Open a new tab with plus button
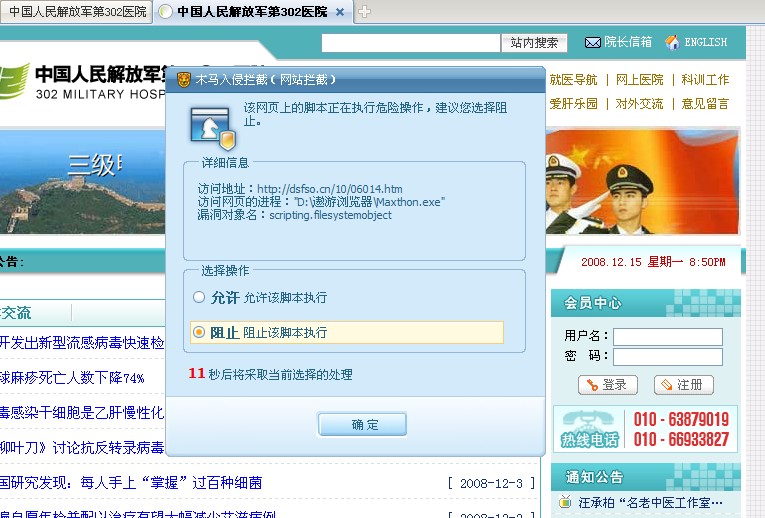765x518 pixels. (364, 12)
